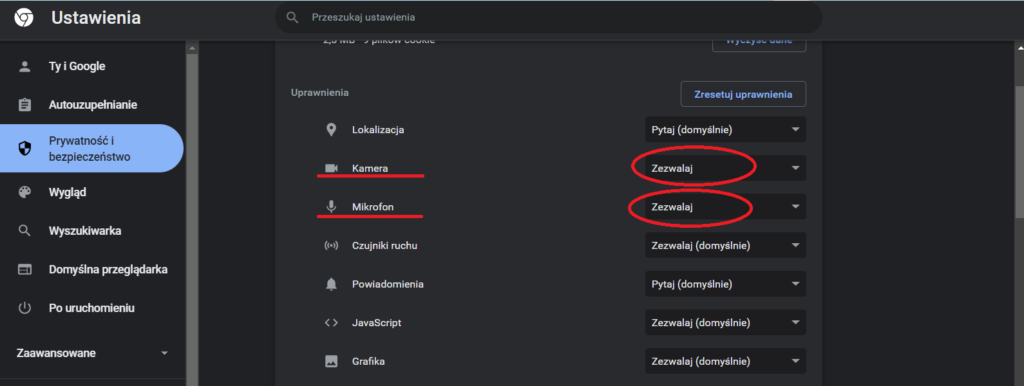Open the Kamera Zezwalaj dropdown
Viewport: 1024px width, 386px height.
(x=726, y=168)
